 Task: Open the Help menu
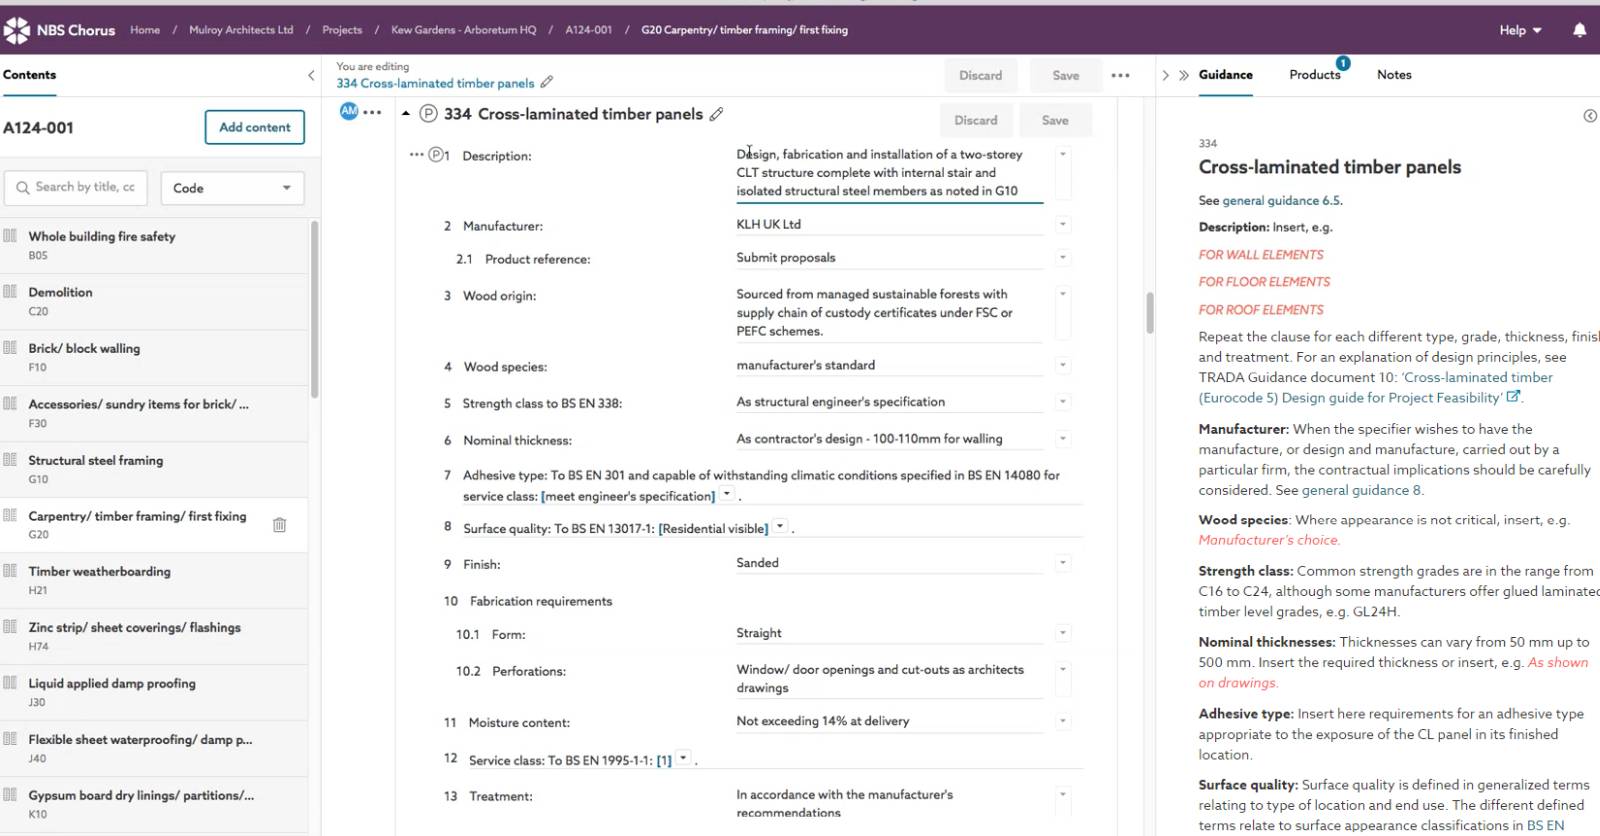point(1520,30)
